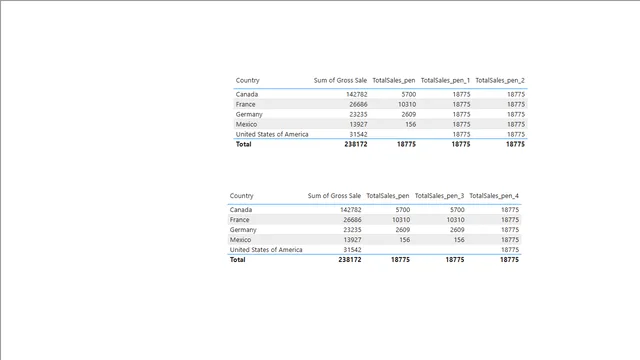Click Mexico's 18775 under TotalSales_pen_1

point(461,124)
